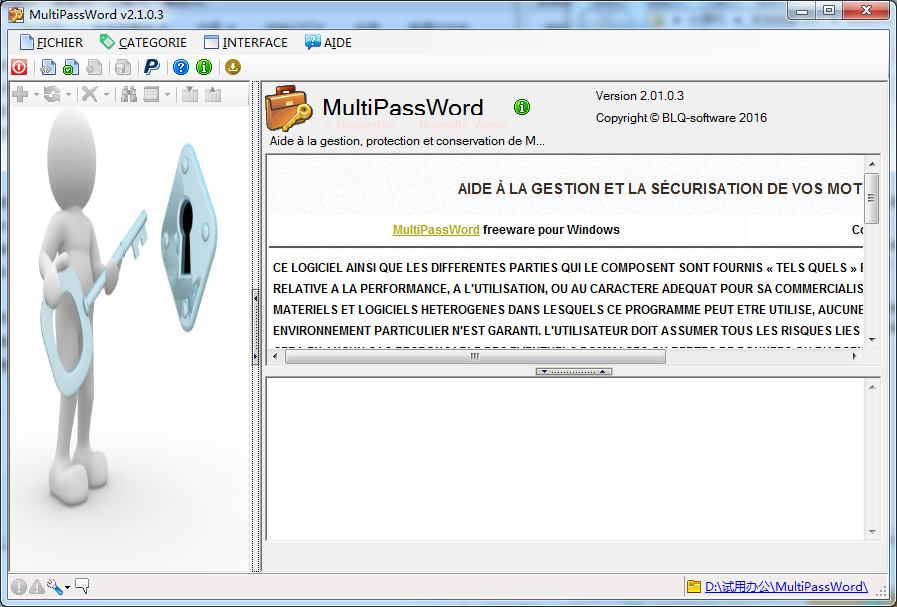Select the add entry plus icon
The height and width of the screenshot is (607, 897).
pyautogui.click(x=20, y=94)
